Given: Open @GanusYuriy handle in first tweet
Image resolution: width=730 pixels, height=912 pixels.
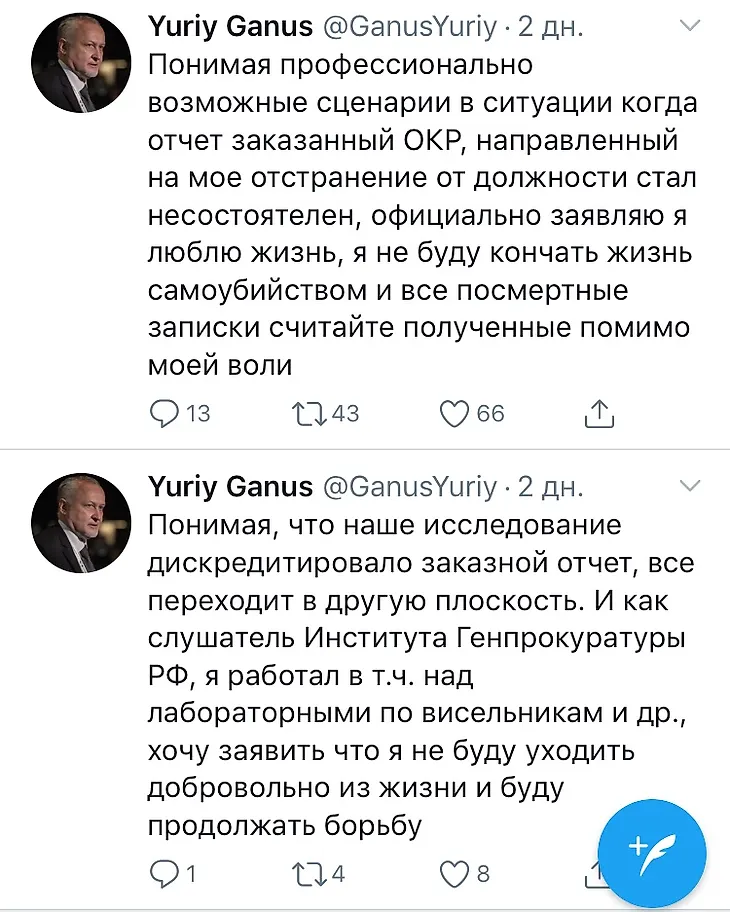Looking at the screenshot, I should (x=409, y=27).
